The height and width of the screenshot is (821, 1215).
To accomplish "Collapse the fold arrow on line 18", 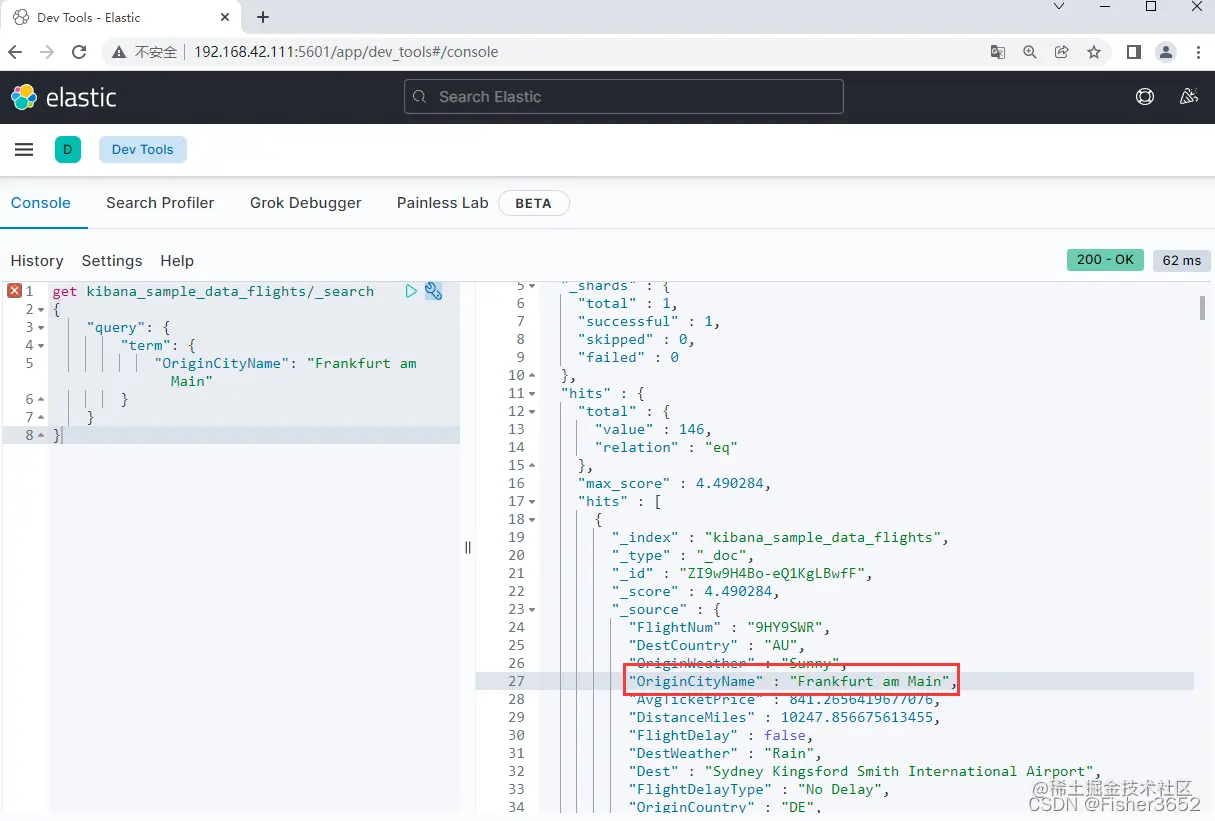I will (532, 519).
